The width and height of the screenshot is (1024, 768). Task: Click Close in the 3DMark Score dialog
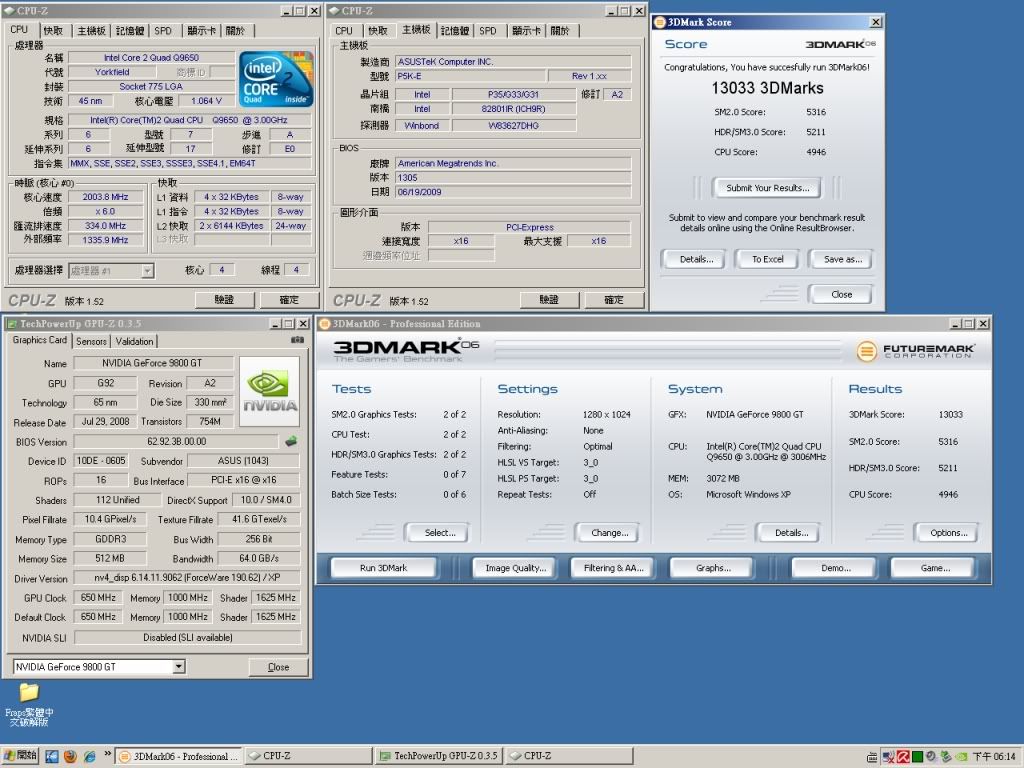(x=841, y=295)
